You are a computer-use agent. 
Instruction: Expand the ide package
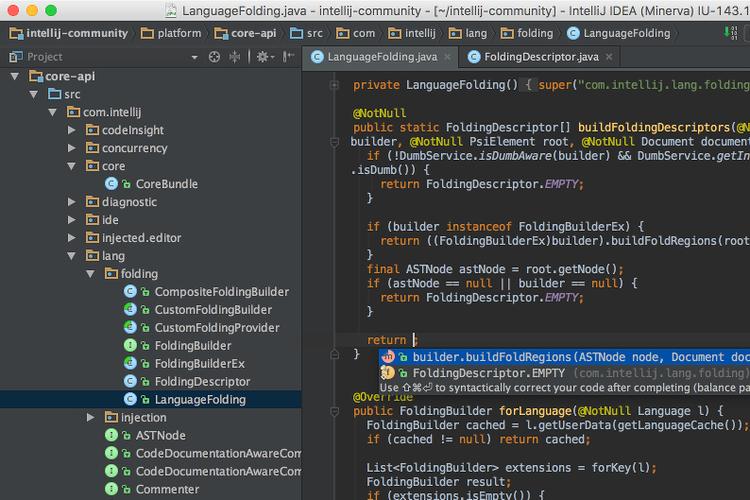click(72, 220)
